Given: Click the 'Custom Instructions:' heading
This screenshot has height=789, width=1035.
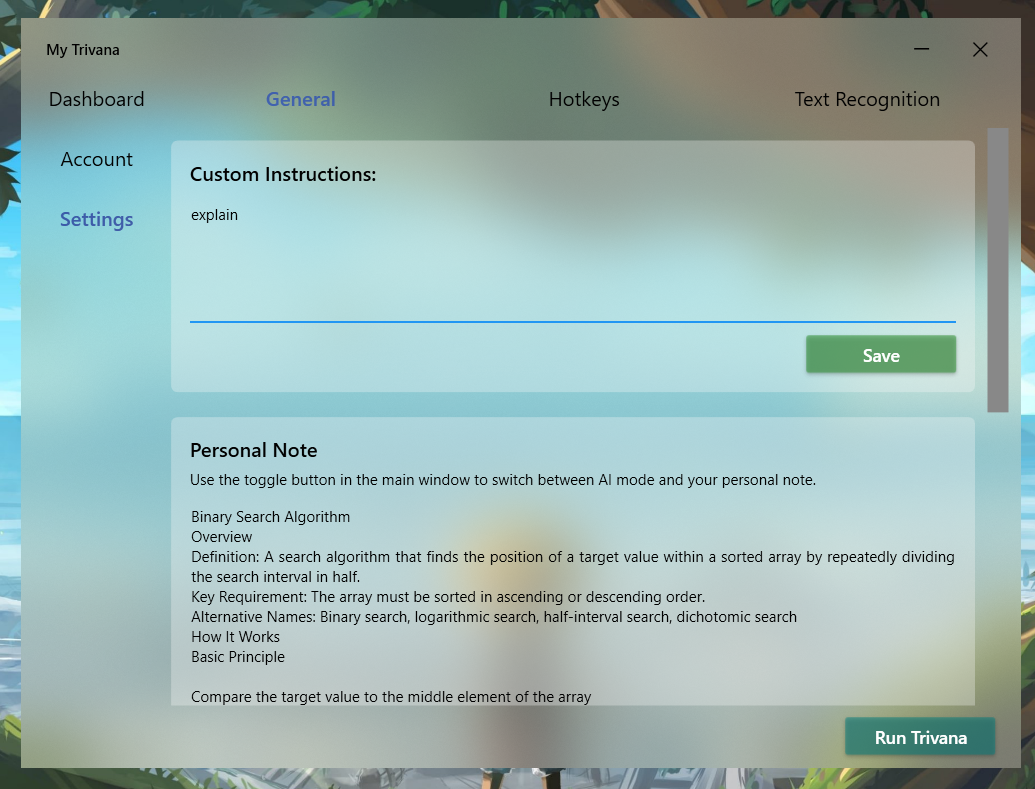Looking at the screenshot, I should (283, 174).
